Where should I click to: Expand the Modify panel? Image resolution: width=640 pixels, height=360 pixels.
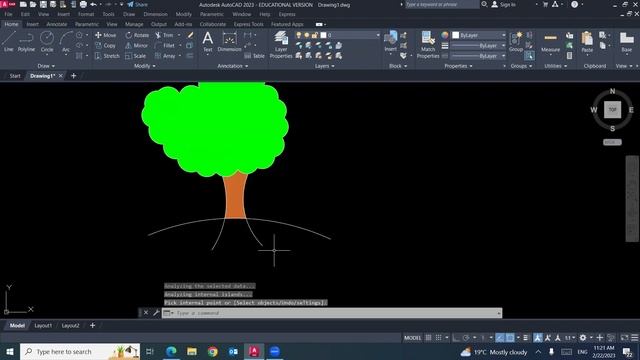click(x=144, y=66)
